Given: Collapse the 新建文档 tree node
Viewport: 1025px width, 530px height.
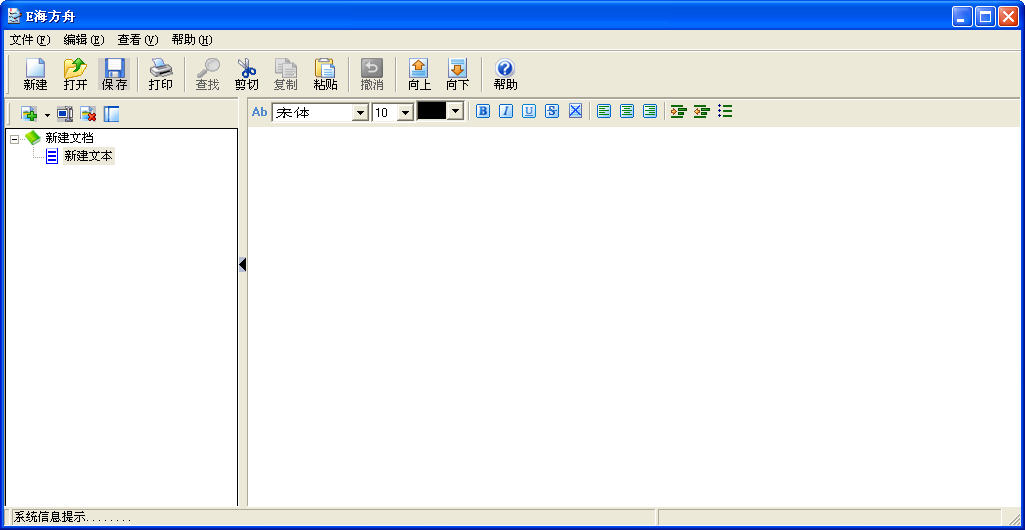Looking at the screenshot, I should (x=14, y=139).
